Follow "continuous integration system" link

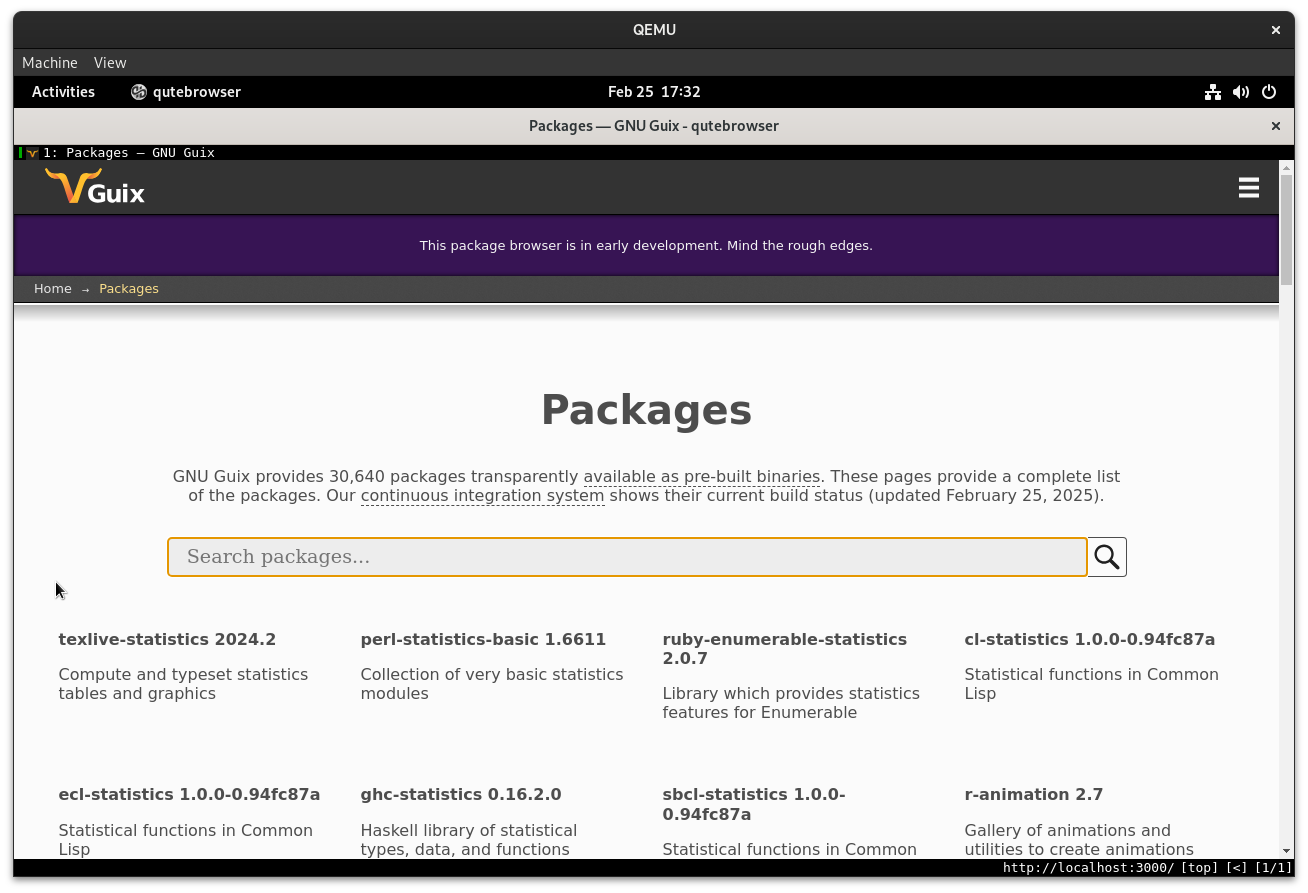482,496
